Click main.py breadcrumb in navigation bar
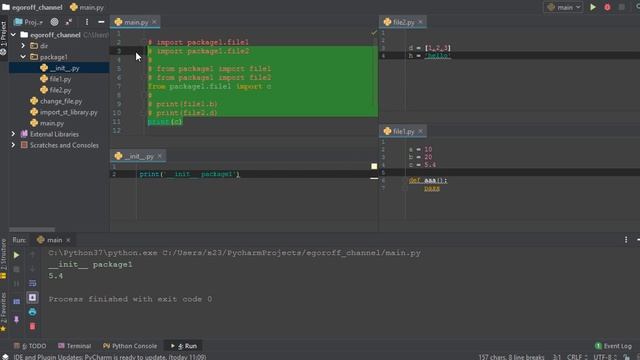Viewport: 640px width, 360px height. (x=87, y=7)
